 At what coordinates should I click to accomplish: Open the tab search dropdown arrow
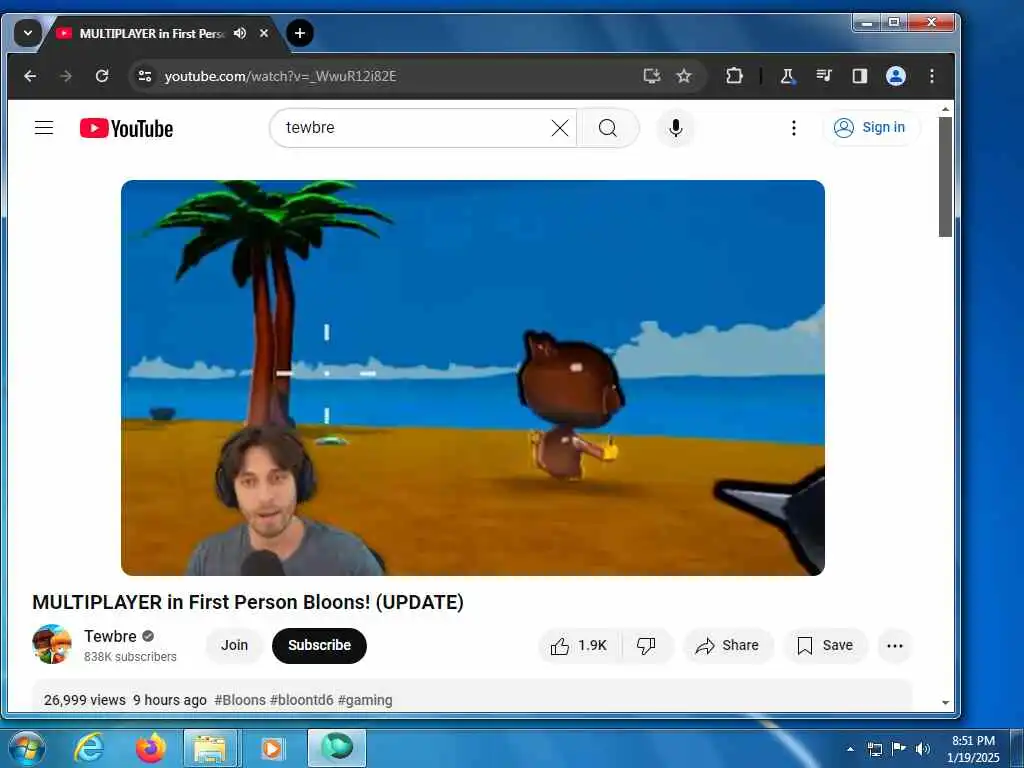27,33
